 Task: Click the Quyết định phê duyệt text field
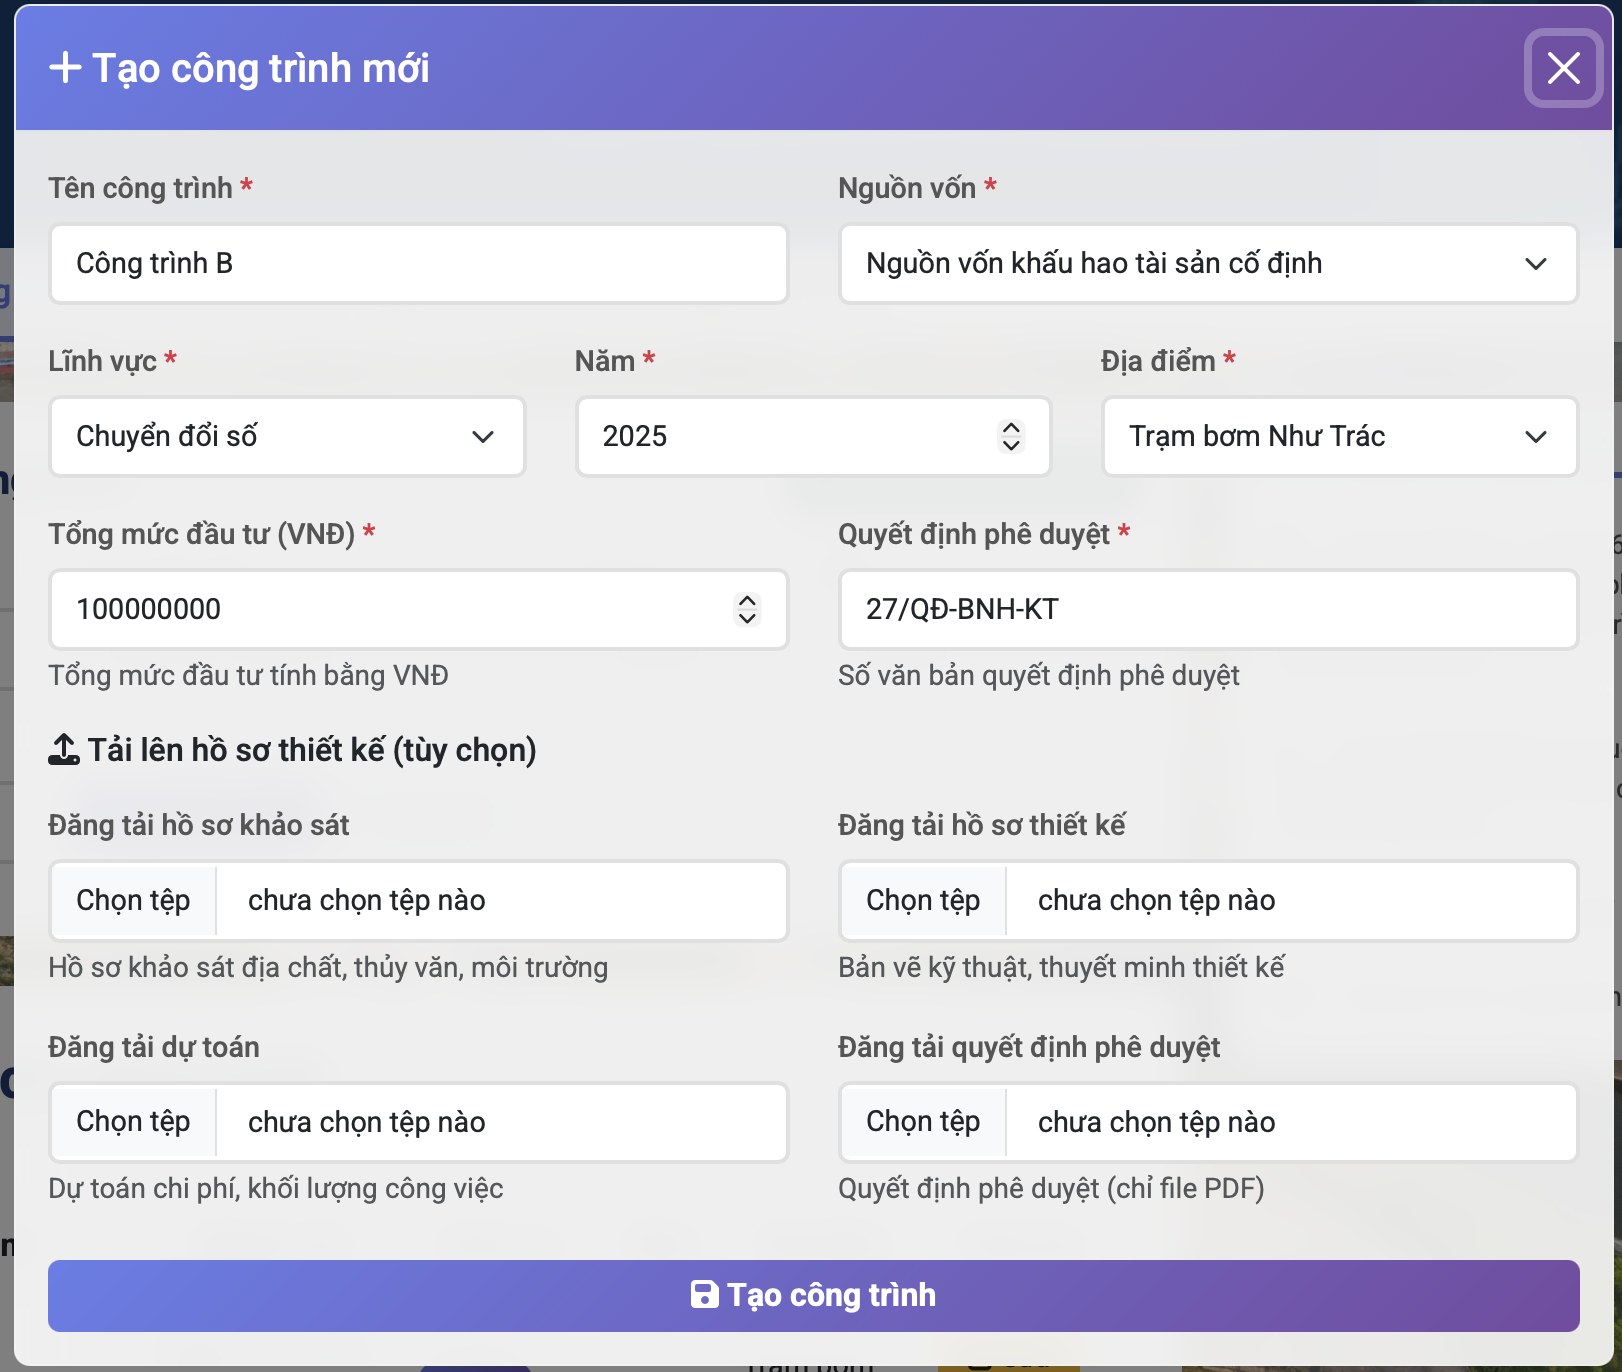pyautogui.click(x=1208, y=610)
